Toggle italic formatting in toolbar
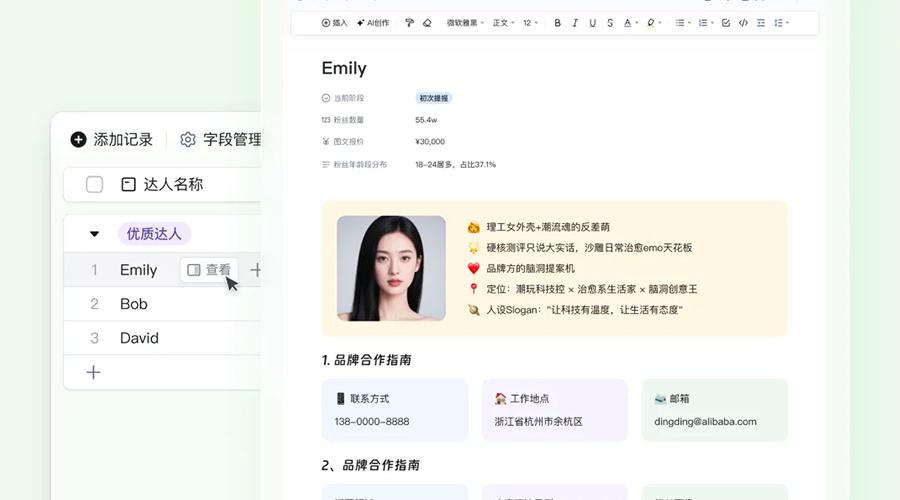 575,23
